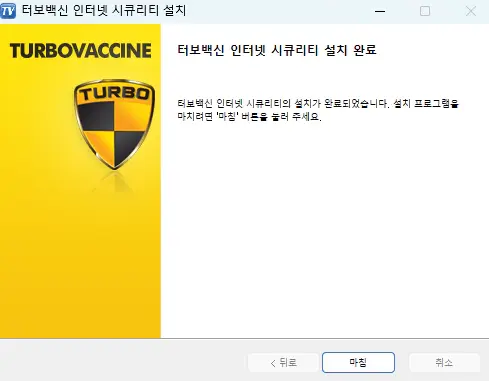The height and width of the screenshot is (381, 489).
Task: Click the sentence beginning '터보백신 인터넷 시큐리티의 설치가'
Action: point(318,104)
